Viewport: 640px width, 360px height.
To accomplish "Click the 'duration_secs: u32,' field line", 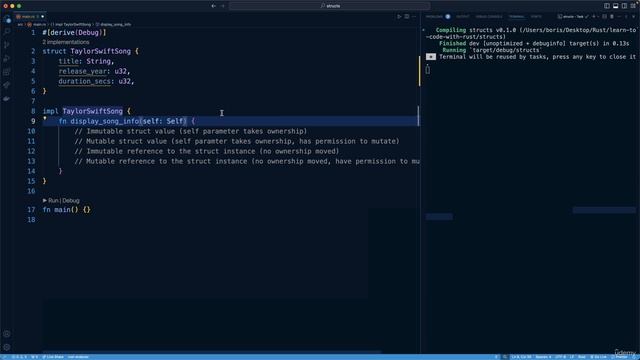I will pyautogui.click(x=96, y=81).
